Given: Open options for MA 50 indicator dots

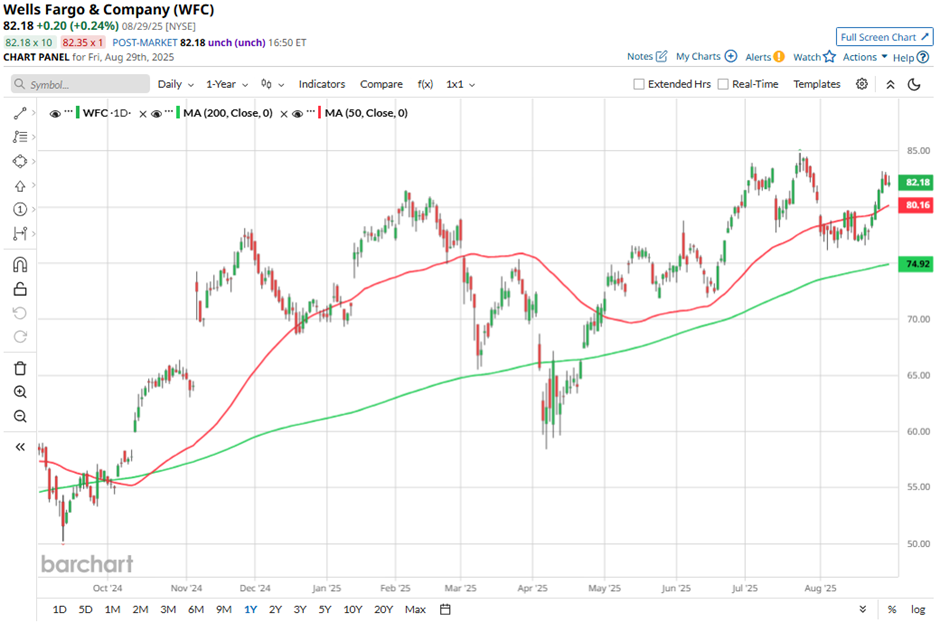Looking at the screenshot, I should pos(310,111).
